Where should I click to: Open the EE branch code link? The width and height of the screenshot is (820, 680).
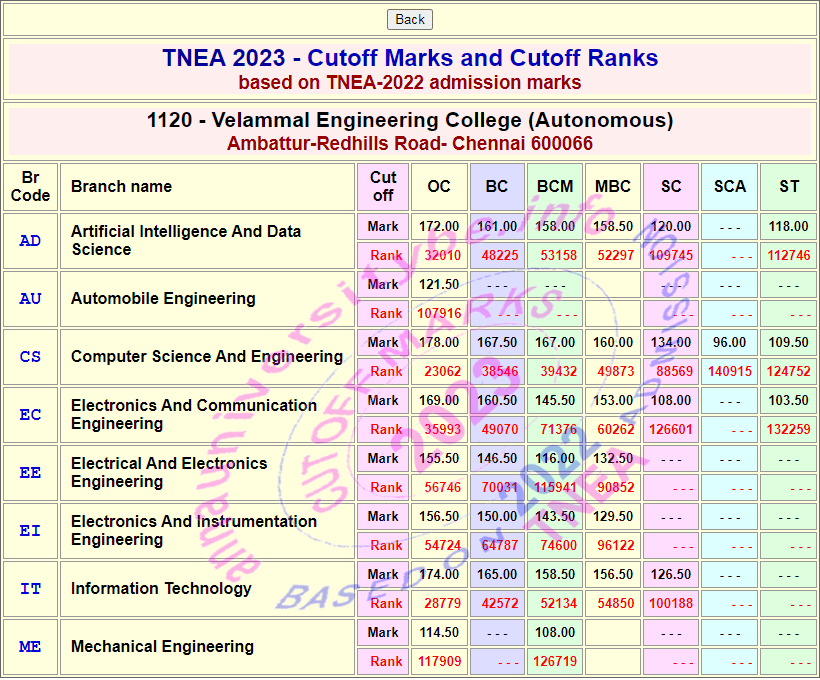pyautogui.click(x=30, y=473)
